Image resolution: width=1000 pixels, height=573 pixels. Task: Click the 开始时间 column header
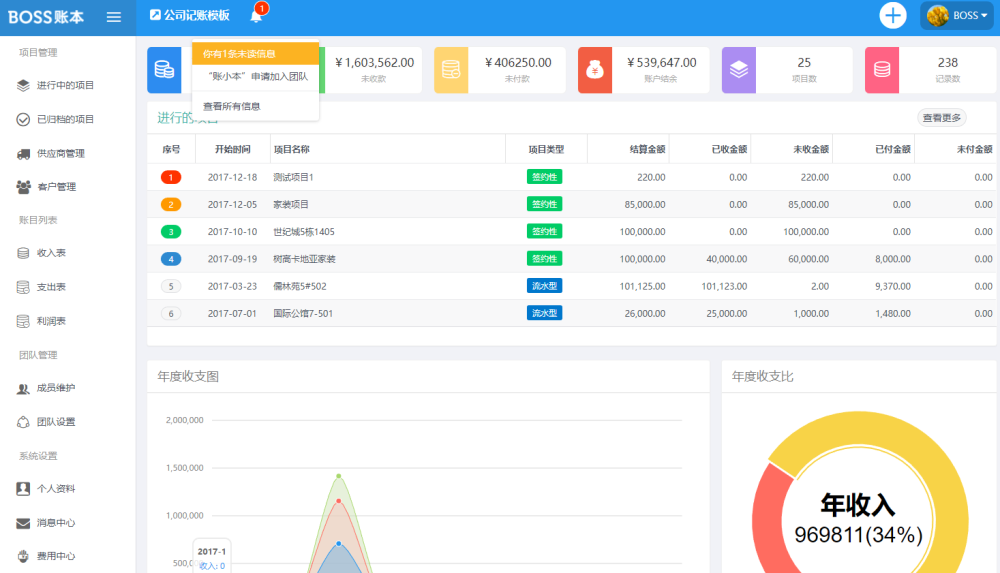click(232, 149)
